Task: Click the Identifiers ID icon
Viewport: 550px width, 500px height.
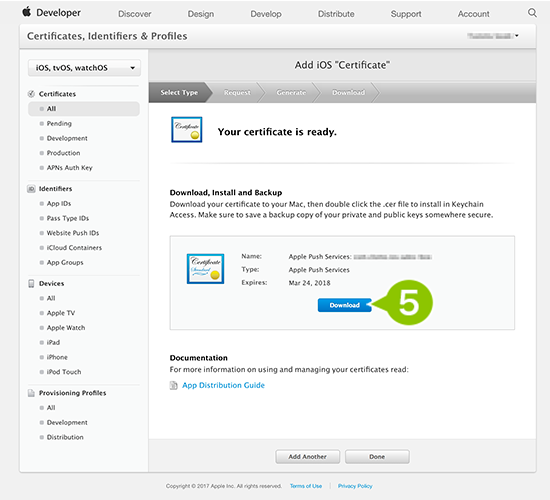Action: pyautogui.click(x=31, y=189)
